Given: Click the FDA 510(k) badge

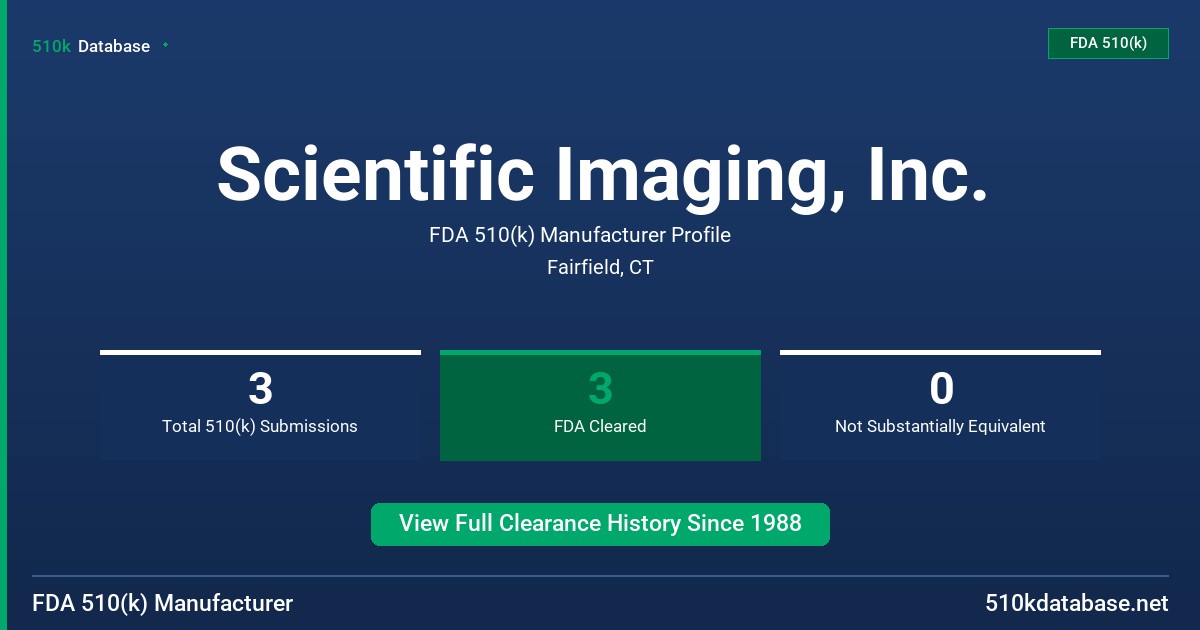Looking at the screenshot, I should pyautogui.click(x=1108, y=43).
